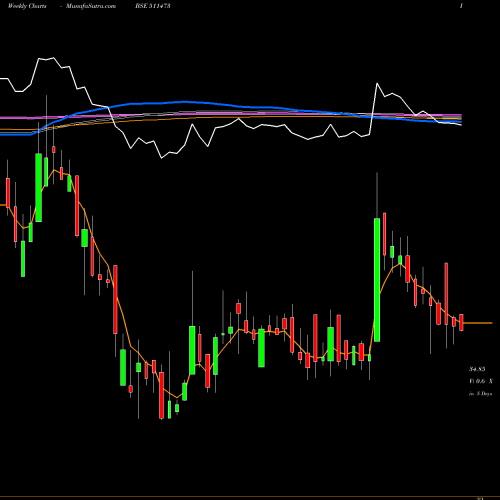Click the orange current-price line extension
The height and width of the screenshot is (500, 500).
[478, 323]
